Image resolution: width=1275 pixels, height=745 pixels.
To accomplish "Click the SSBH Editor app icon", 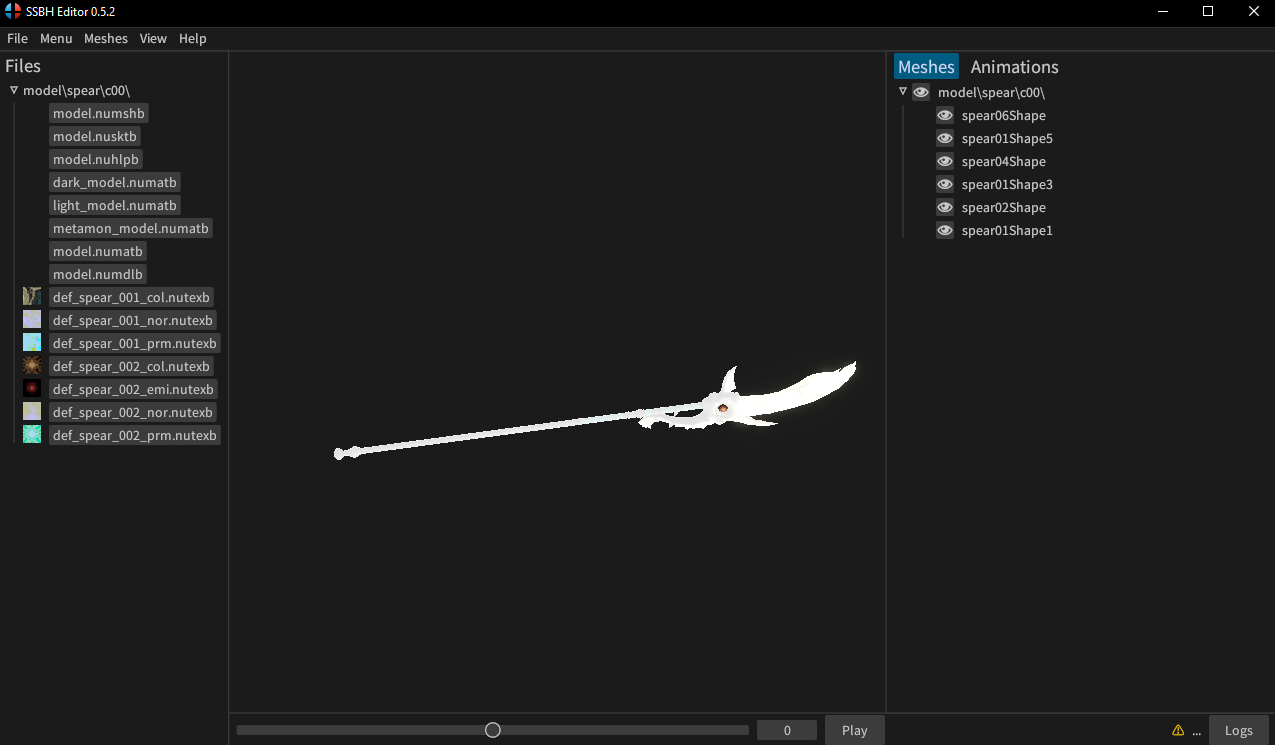I will pyautogui.click(x=13, y=11).
